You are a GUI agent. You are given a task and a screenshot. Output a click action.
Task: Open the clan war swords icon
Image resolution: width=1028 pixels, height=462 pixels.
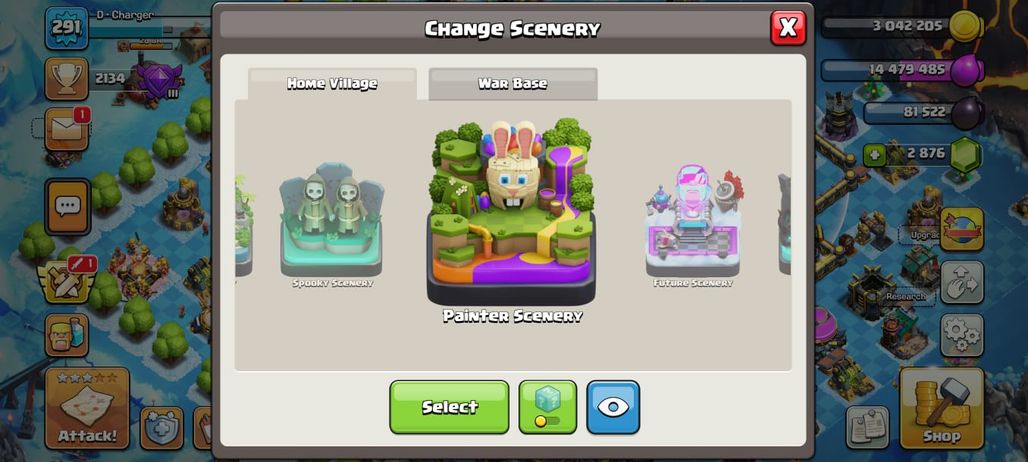pos(66,280)
